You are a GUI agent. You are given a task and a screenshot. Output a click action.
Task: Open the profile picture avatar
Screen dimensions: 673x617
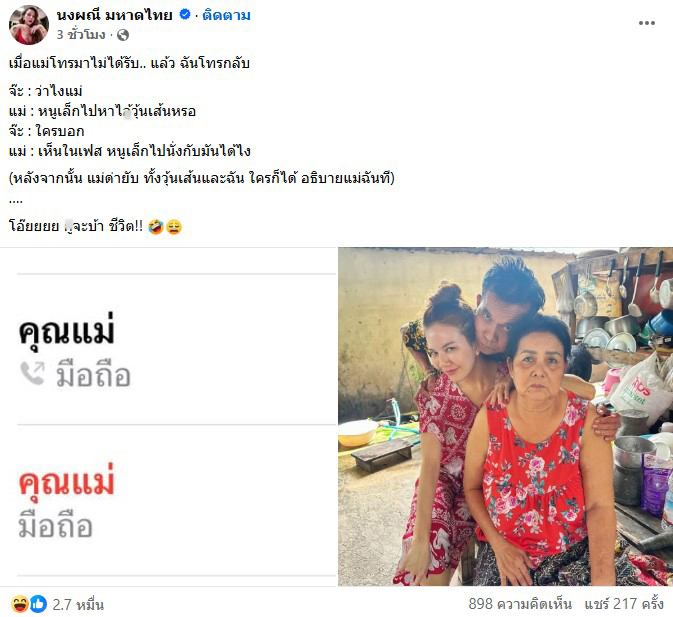click(29, 25)
